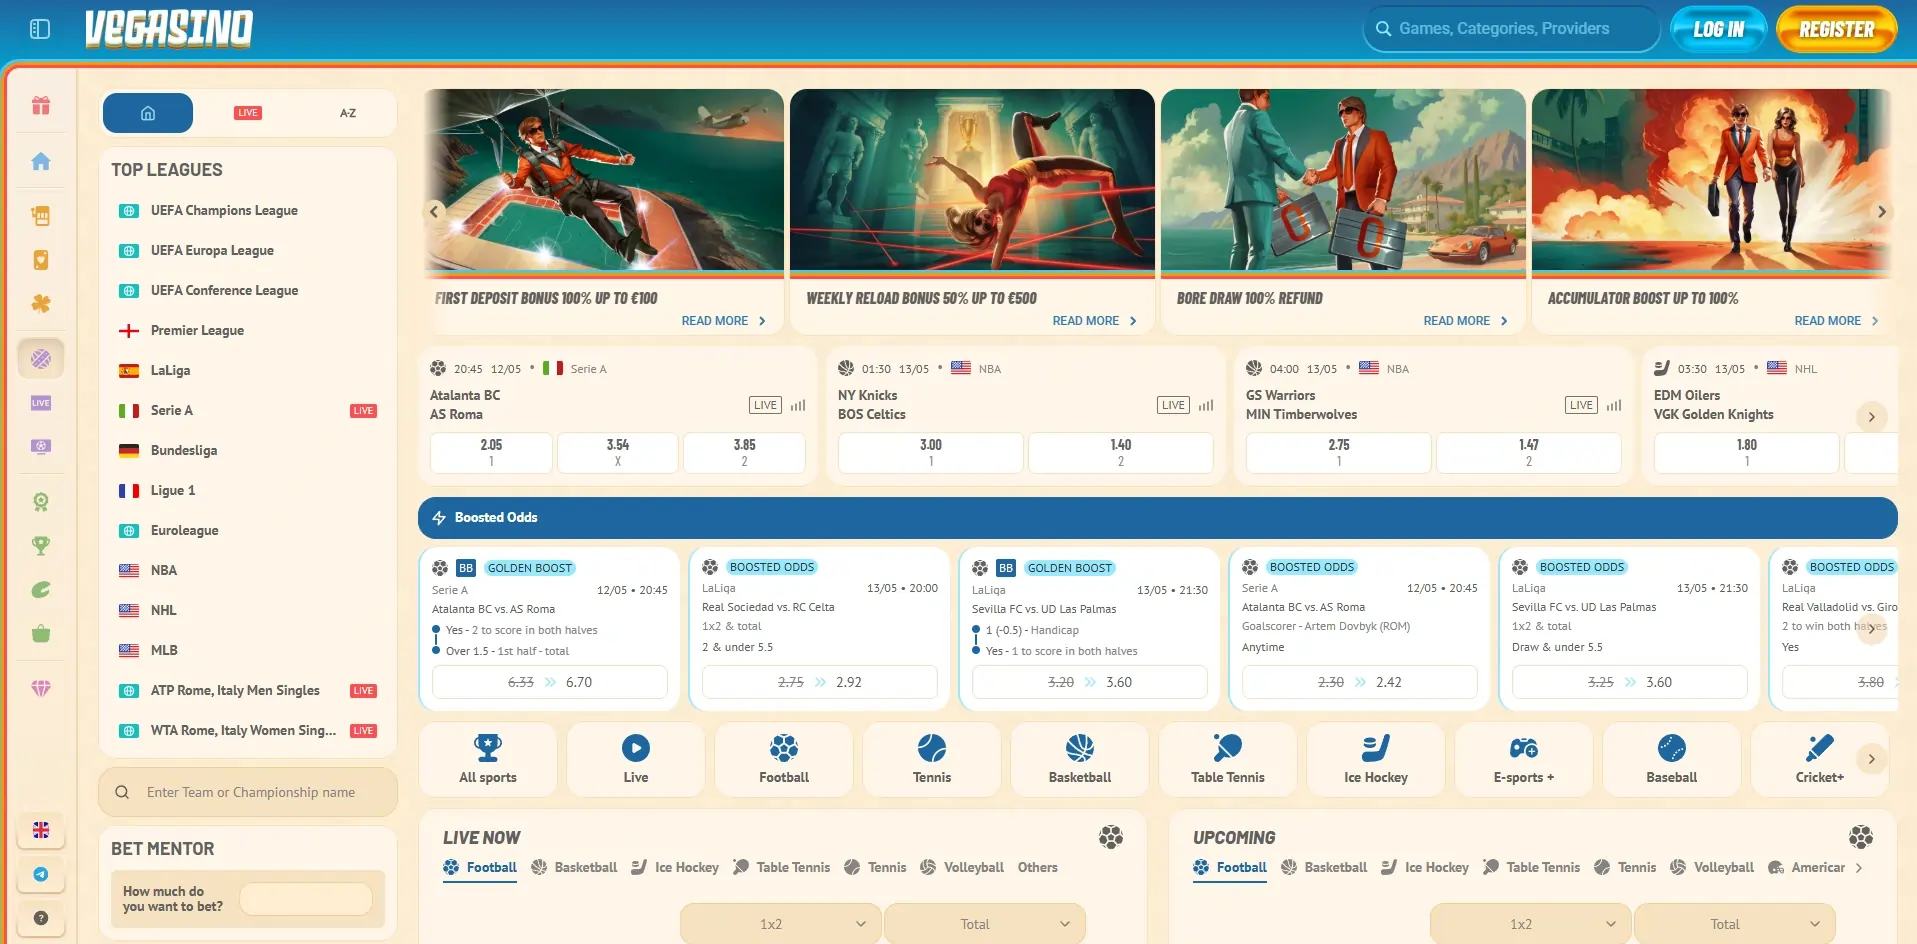Open the pink diamond VIP sidebar icon
Viewport: 1917px width, 944px height.
click(x=41, y=689)
